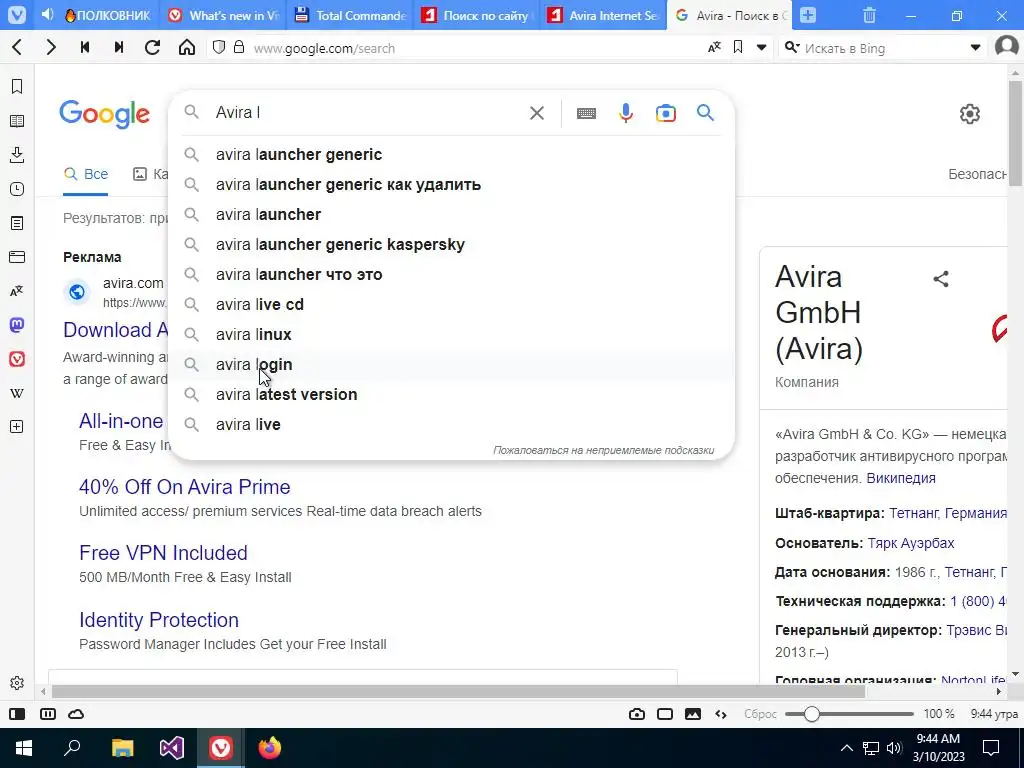Go forward with the Forward arrow
This screenshot has width=1024, height=768.
[51, 47]
